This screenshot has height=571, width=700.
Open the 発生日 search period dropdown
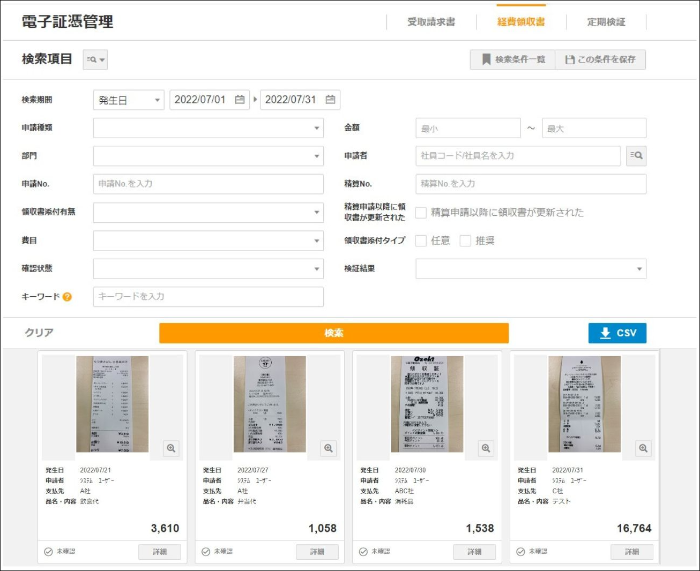click(129, 100)
